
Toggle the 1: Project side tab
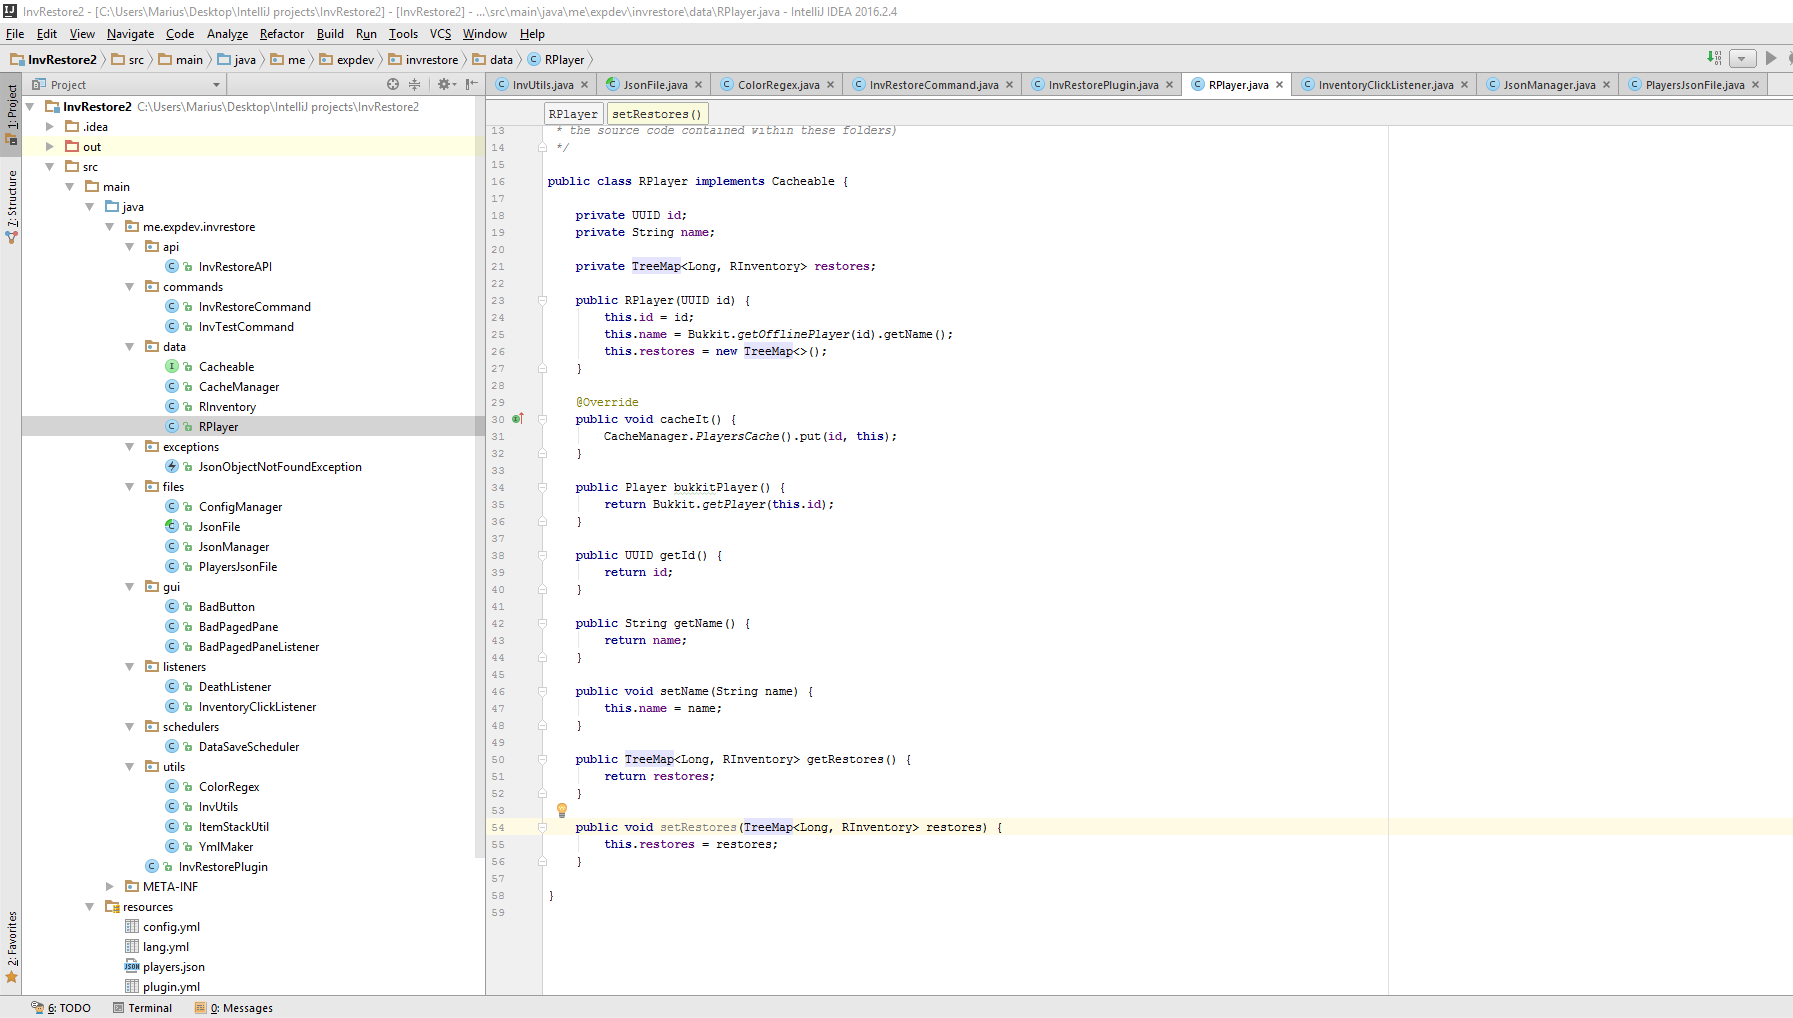point(11,114)
